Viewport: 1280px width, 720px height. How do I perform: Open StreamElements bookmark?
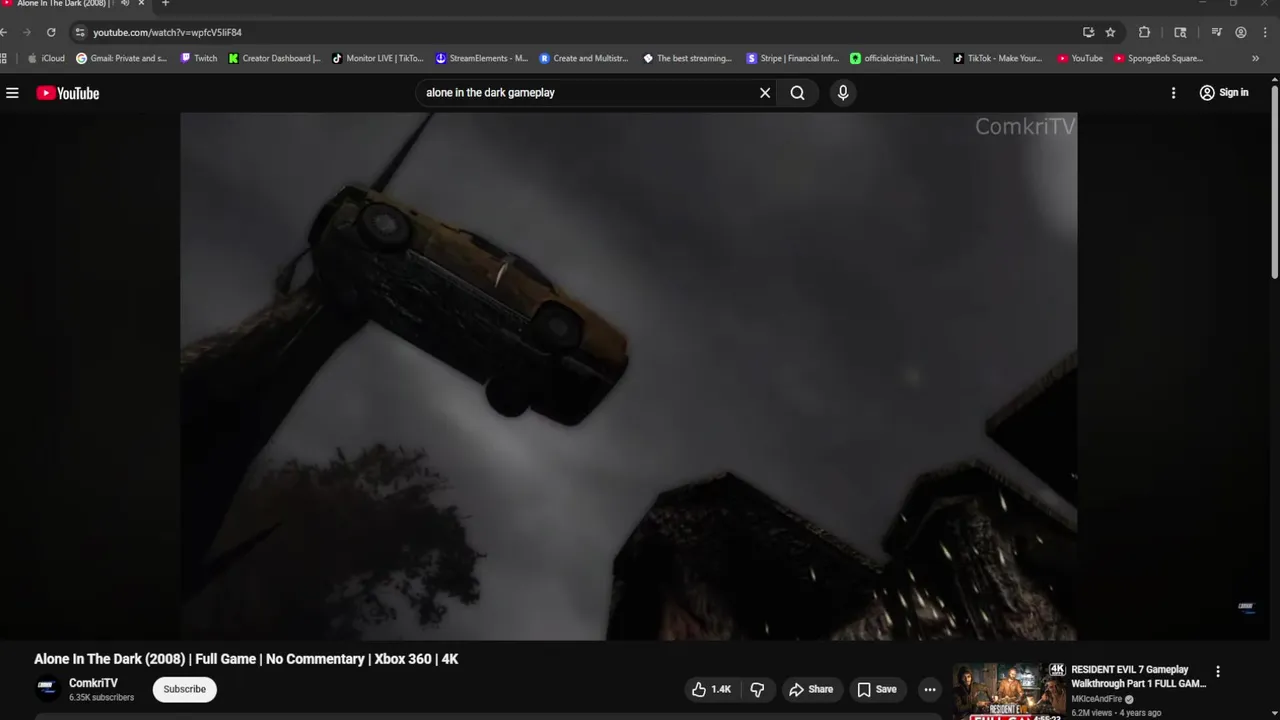point(481,58)
